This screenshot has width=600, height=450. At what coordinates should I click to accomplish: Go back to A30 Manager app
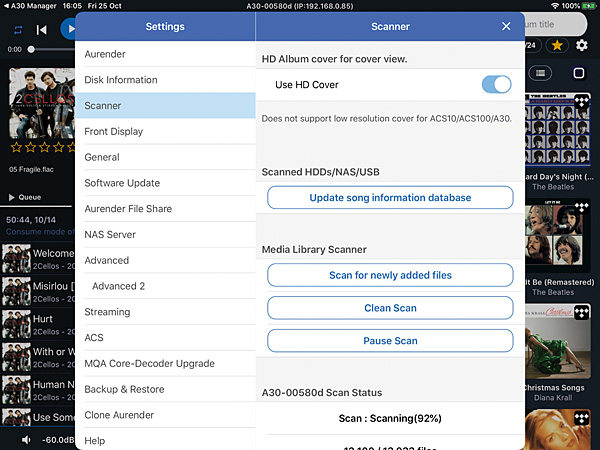point(29,6)
